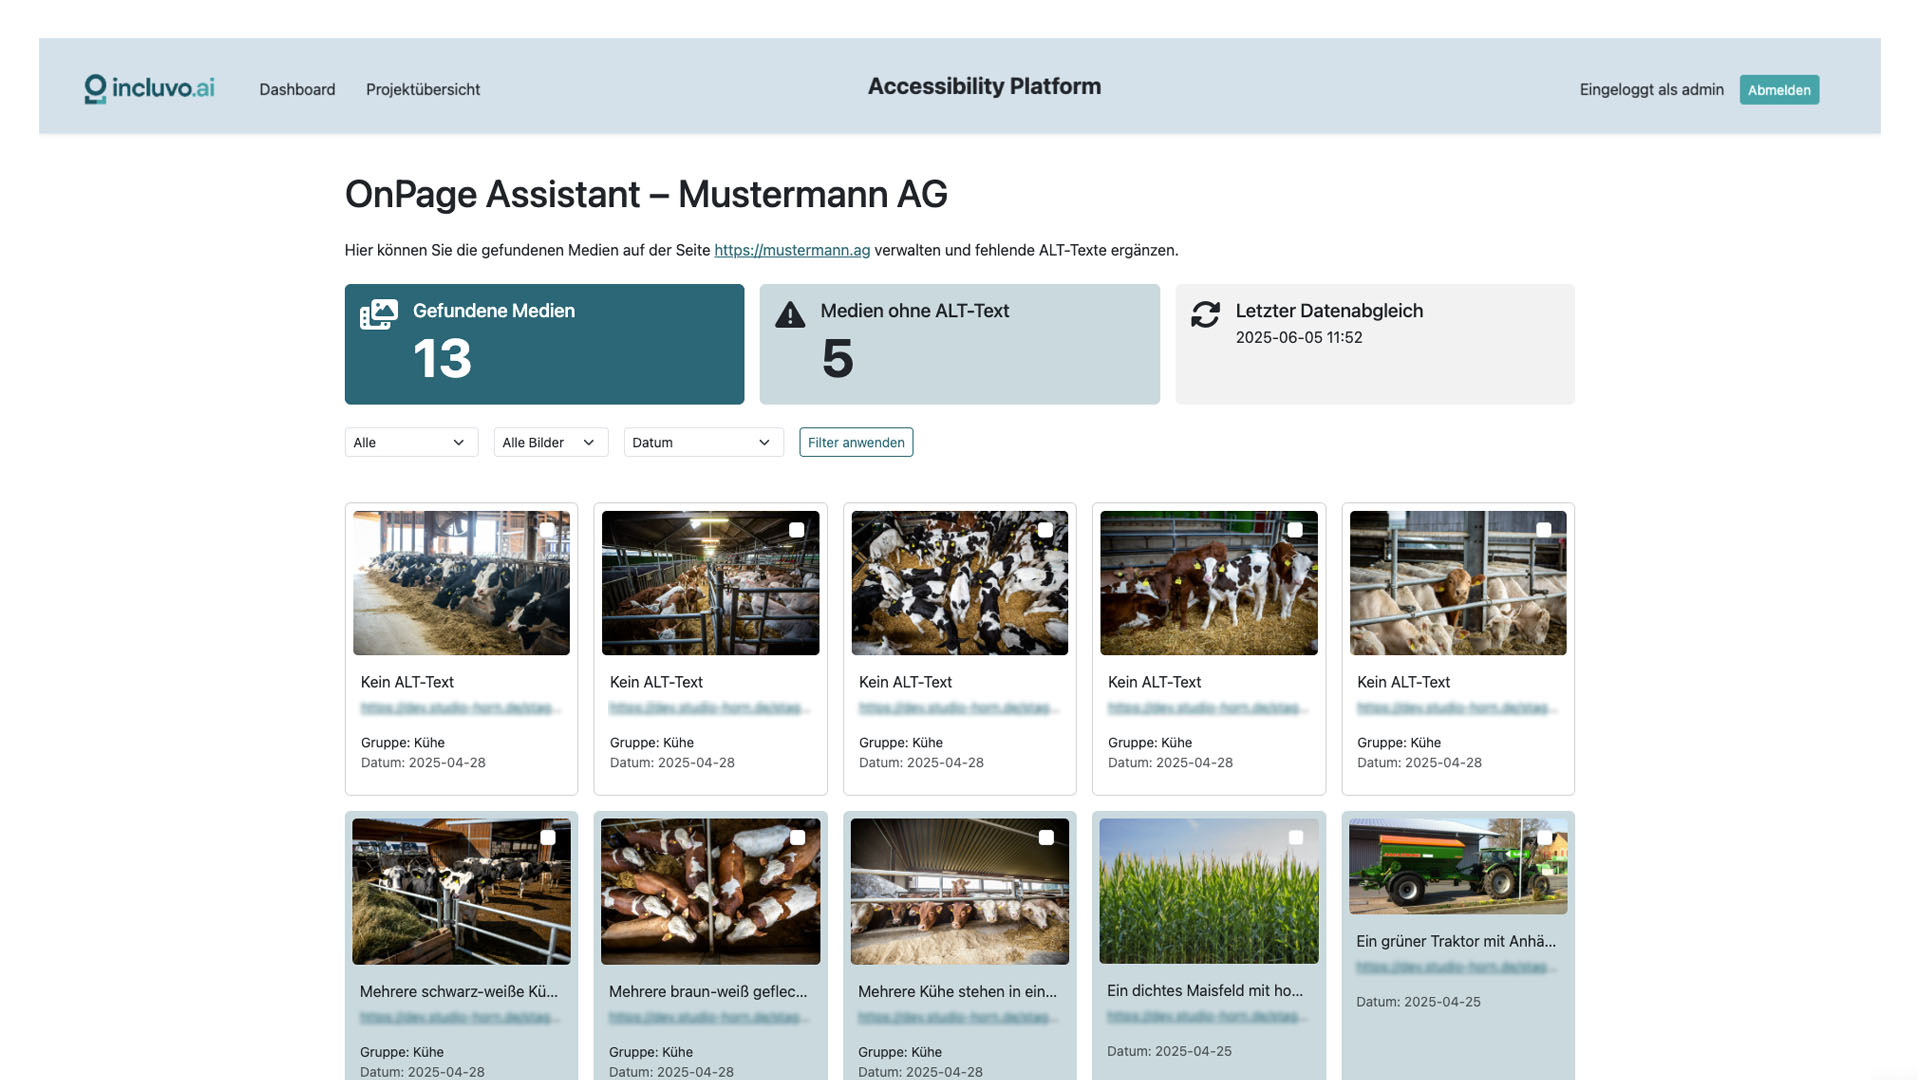Open the Datum sorting dropdown
The height and width of the screenshot is (1080, 1920).
click(703, 442)
